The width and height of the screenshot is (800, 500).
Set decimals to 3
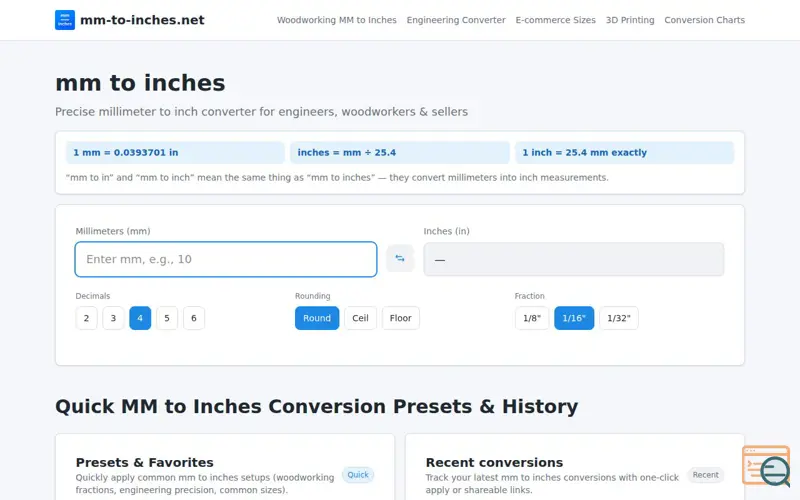pyautogui.click(x=113, y=318)
